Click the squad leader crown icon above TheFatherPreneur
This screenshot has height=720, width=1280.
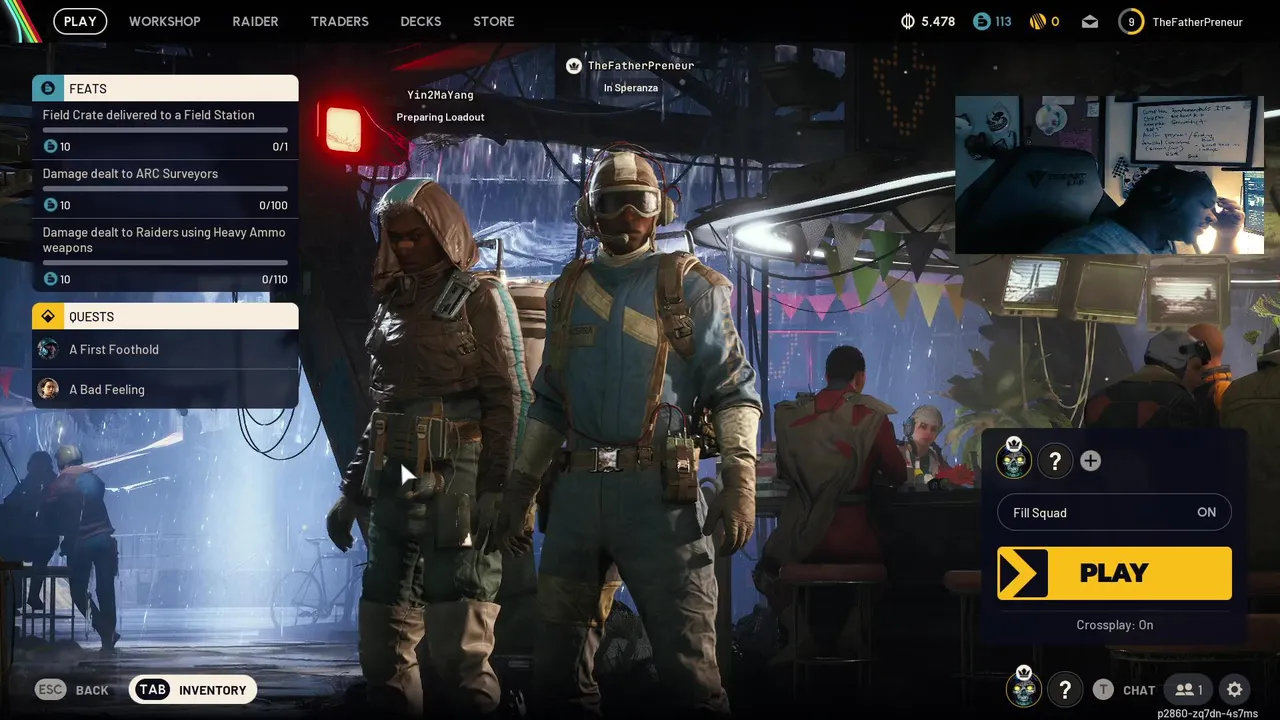574,66
